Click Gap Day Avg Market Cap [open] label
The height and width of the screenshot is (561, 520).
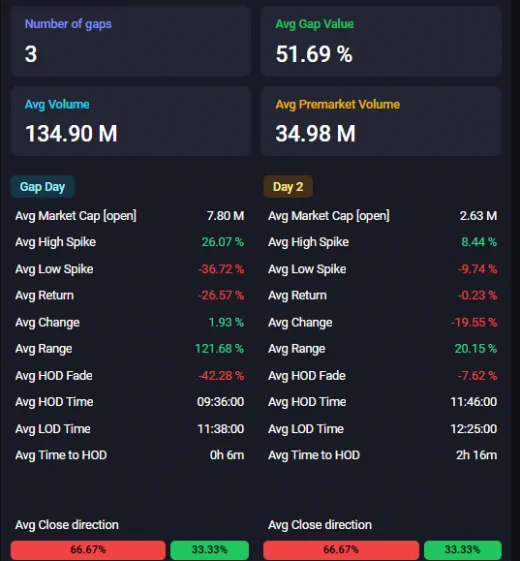coord(76,216)
